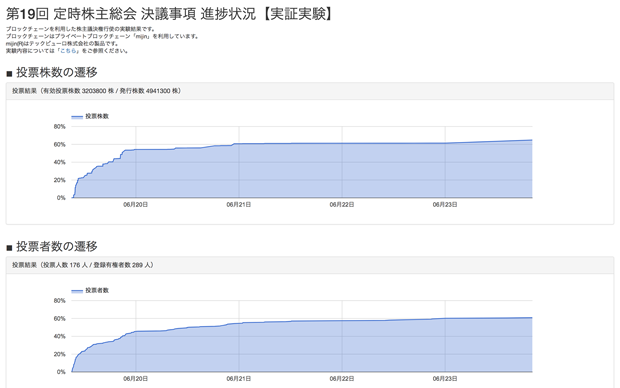Select the 投票者数 legend label
Image resolution: width=620 pixels, height=388 pixels.
click(x=97, y=290)
